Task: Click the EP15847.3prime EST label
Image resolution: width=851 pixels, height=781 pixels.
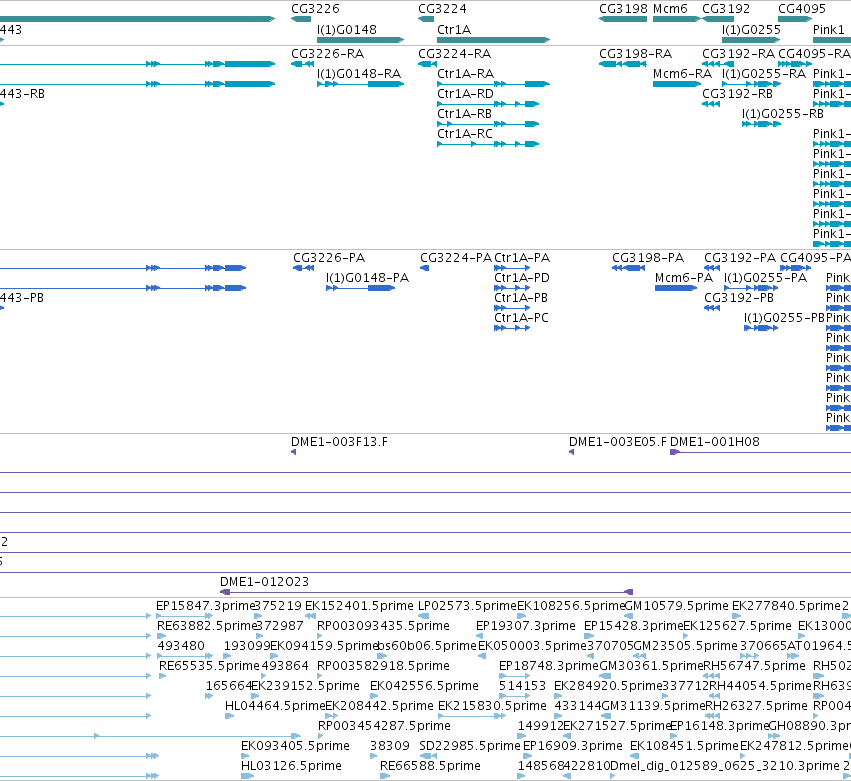Action: (205, 606)
